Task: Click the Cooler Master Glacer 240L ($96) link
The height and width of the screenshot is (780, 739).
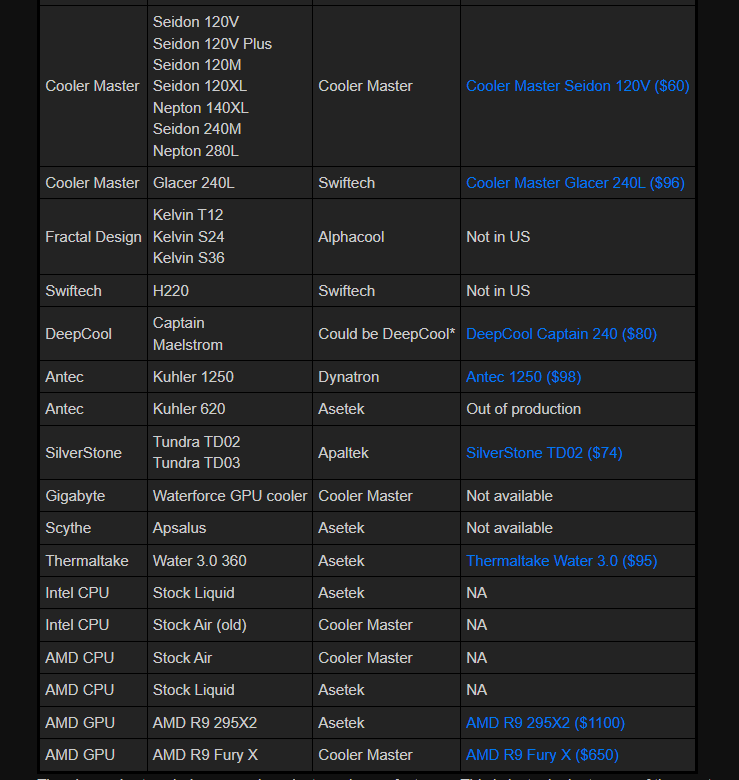Action: tap(575, 183)
